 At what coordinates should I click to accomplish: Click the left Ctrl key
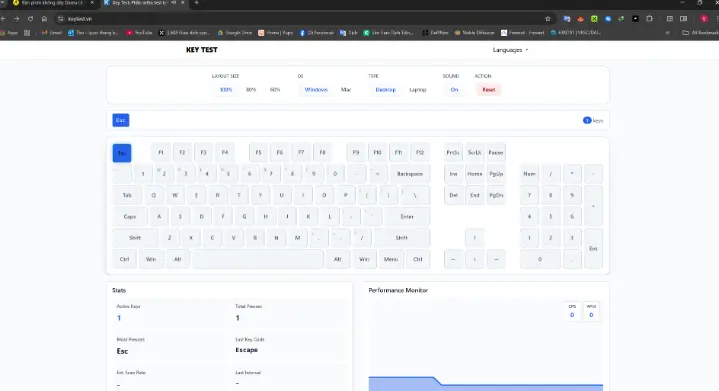[124, 259]
